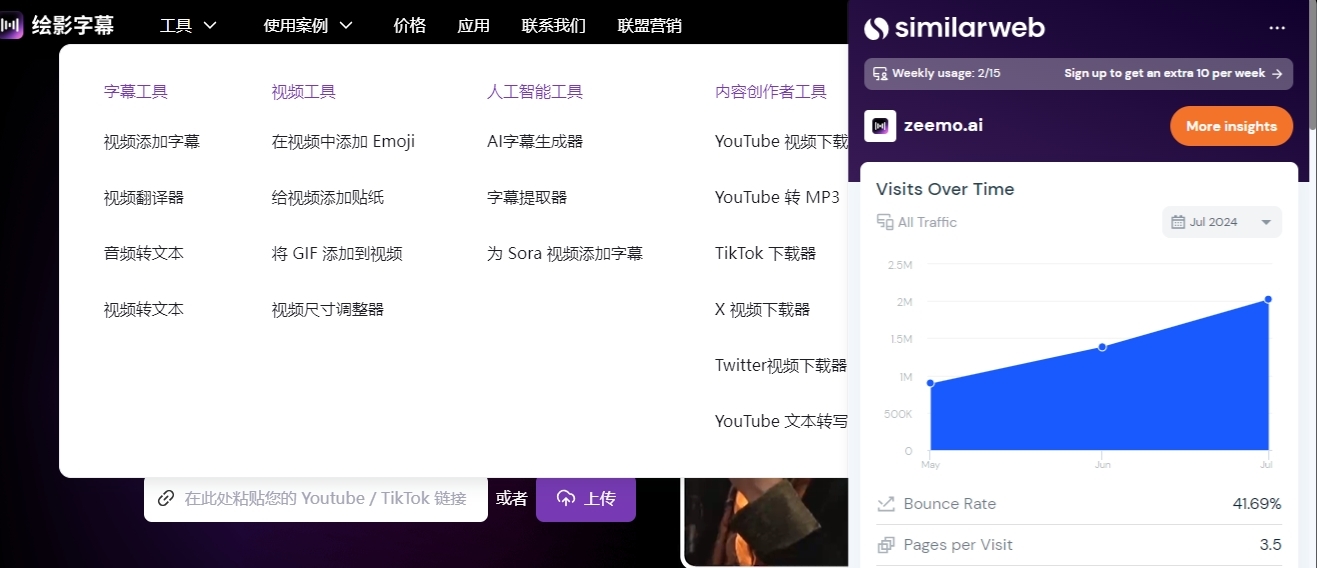
Task: Click the link icon in the paste field
Action: click(166, 498)
